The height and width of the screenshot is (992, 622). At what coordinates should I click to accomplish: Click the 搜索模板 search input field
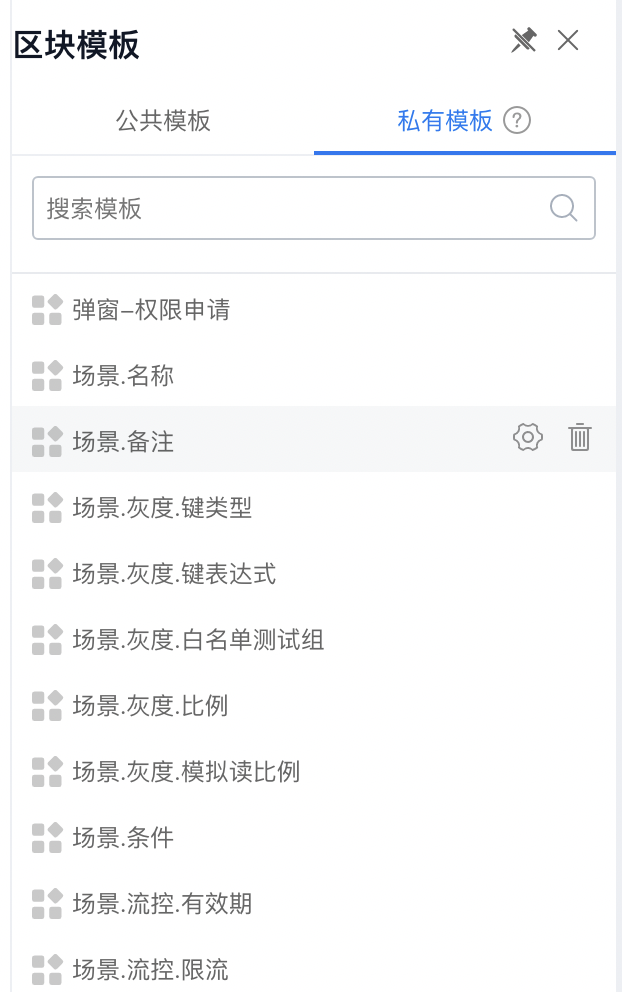[x=250, y=208]
